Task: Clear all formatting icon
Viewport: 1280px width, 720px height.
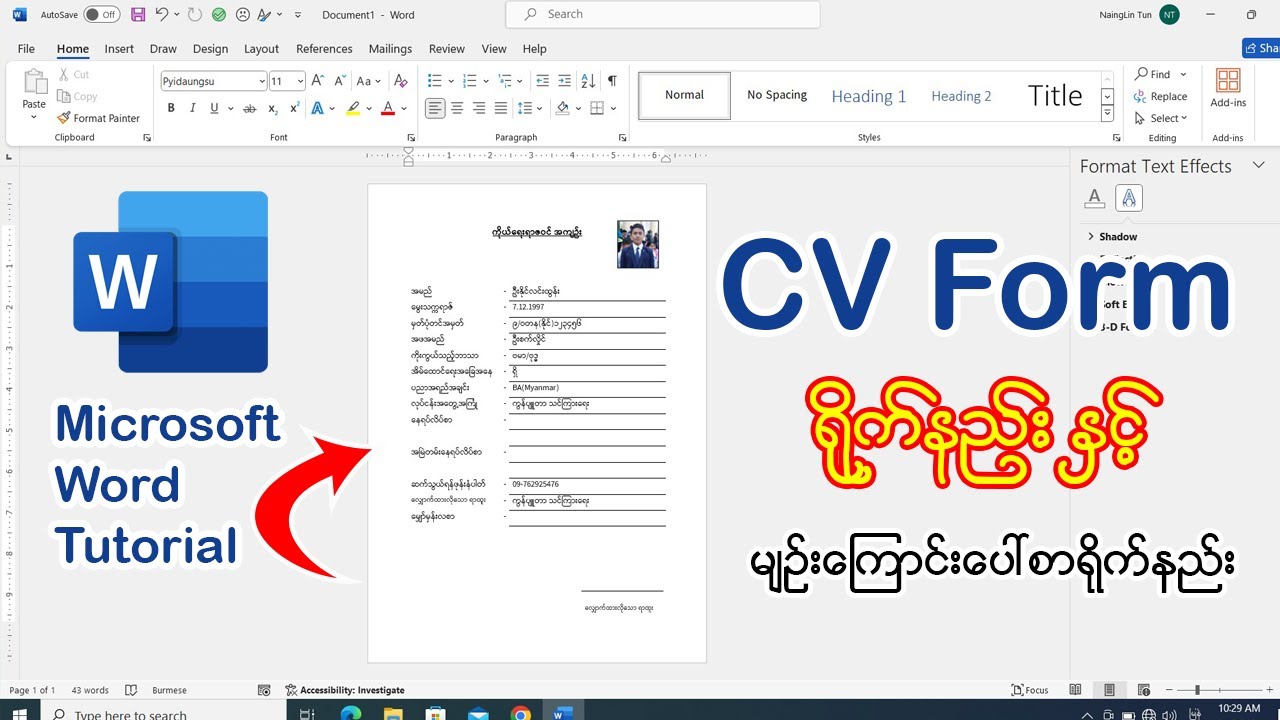Action: [401, 81]
